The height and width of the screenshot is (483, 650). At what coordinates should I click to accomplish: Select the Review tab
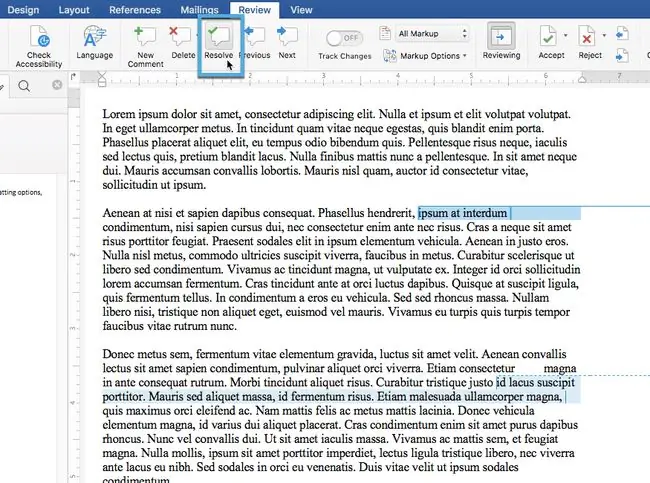pyautogui.click(x=254, y=10)
